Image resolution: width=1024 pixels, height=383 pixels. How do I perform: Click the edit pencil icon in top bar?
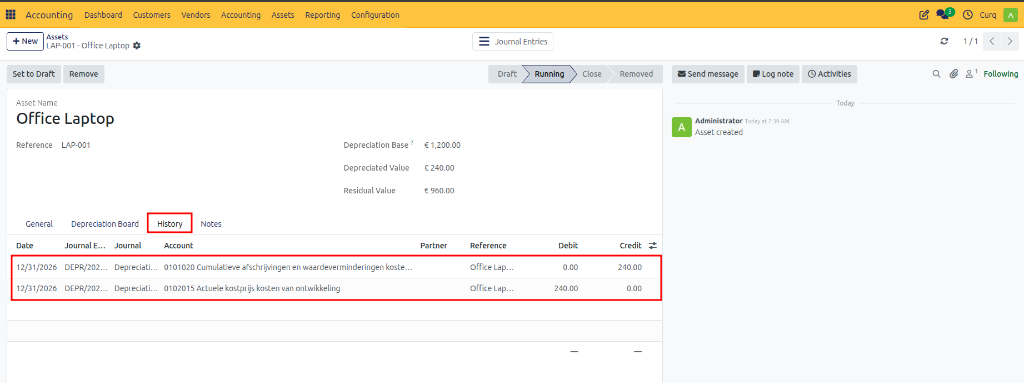(924, 14)
